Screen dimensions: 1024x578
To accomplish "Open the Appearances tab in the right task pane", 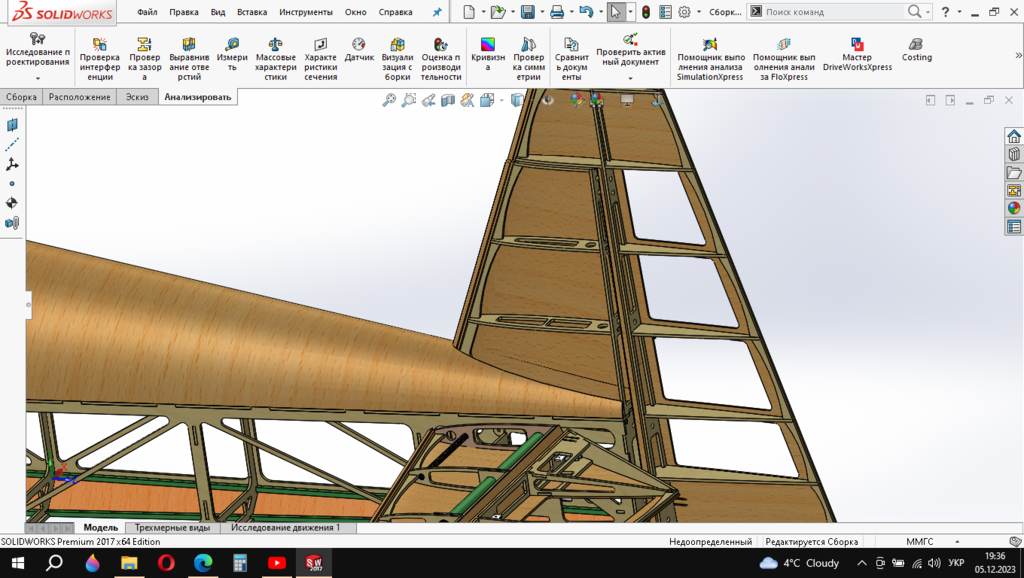I will click(x=1014, y=208).
